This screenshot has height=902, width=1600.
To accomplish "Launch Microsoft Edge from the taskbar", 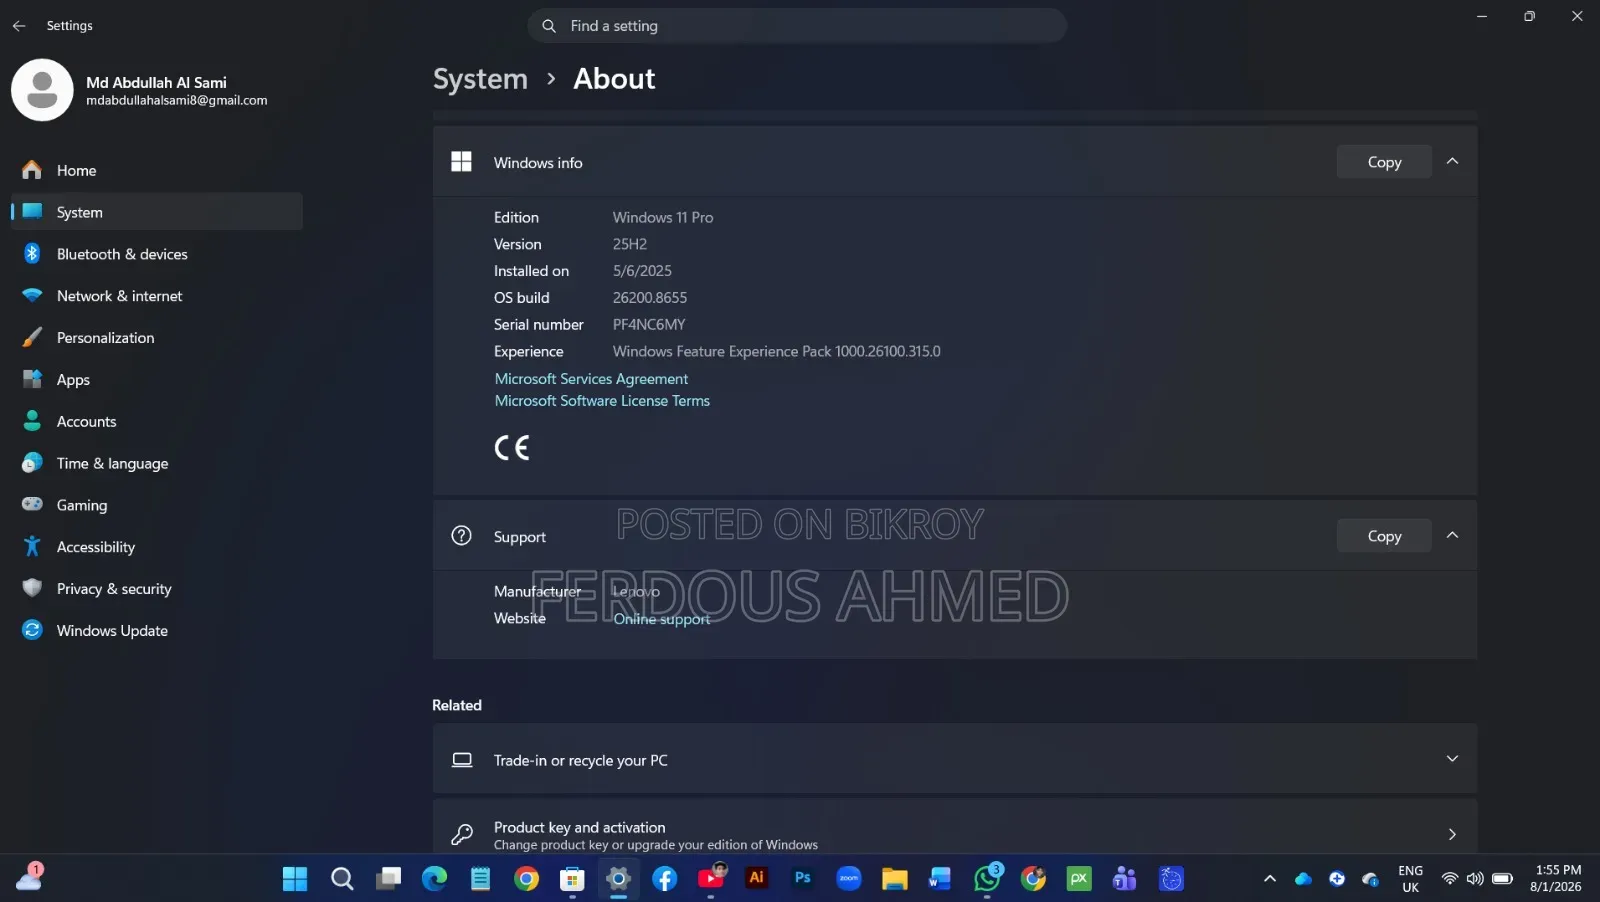I will pyautogui.click(x=434, y=879).
